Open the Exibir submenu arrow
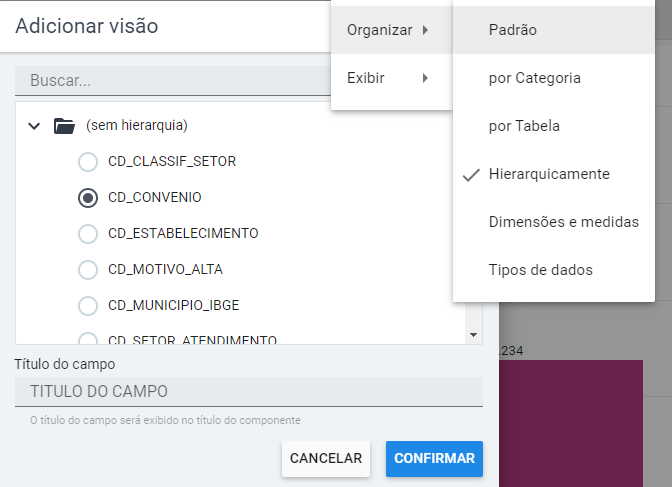 (x=426, y=78)
